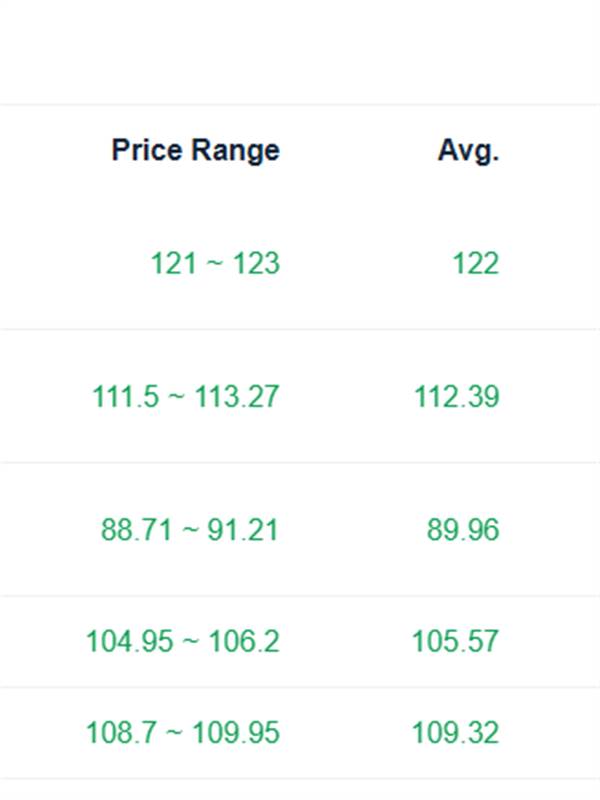
Task: Select the 108.7 ~ 109.95 price range cell
Action: pyautogui.click(x=183, y=733)
